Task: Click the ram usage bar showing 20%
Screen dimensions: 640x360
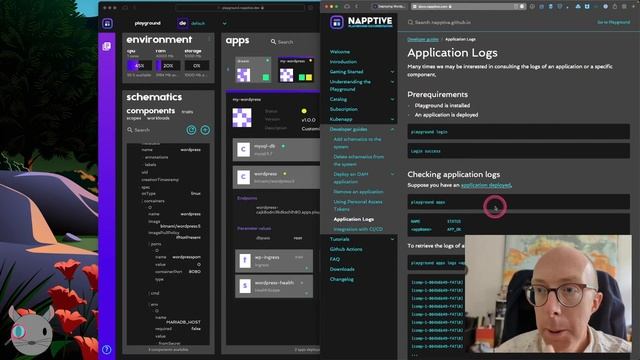Action: click(x=168, y=65)
